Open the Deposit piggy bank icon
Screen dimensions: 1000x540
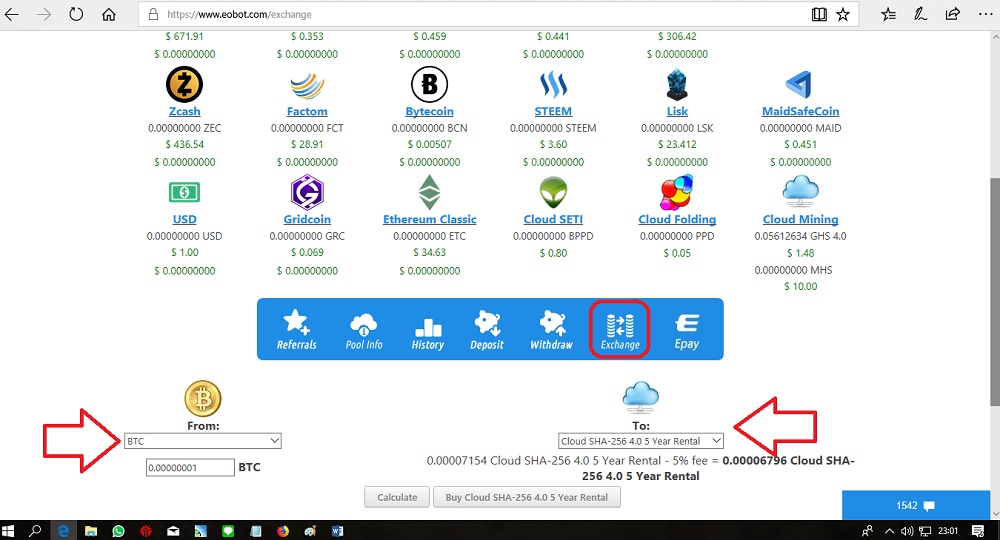[x=487, y=330]
